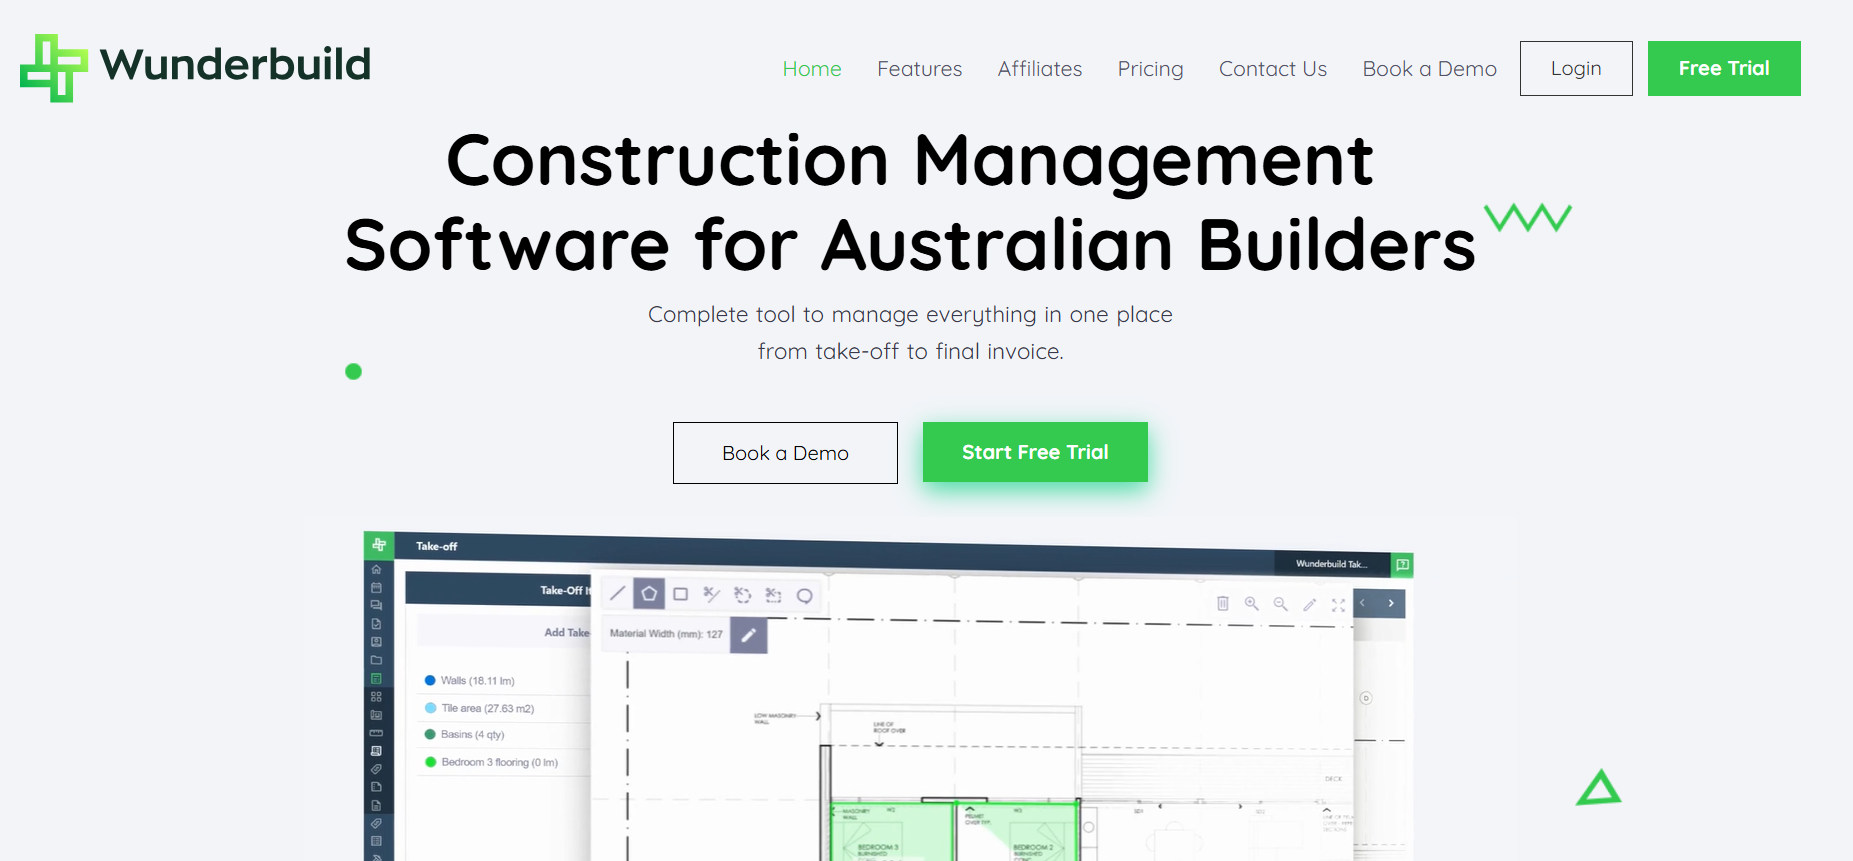The image size is (1853, 861).
Task: Click the Wunderbuild Tak... label in app header
Action: [x=1331, y=564]
